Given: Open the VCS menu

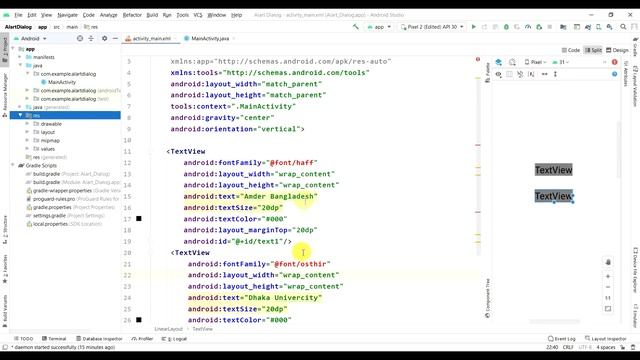Looking at the screenshot, I should pos(198,15).
